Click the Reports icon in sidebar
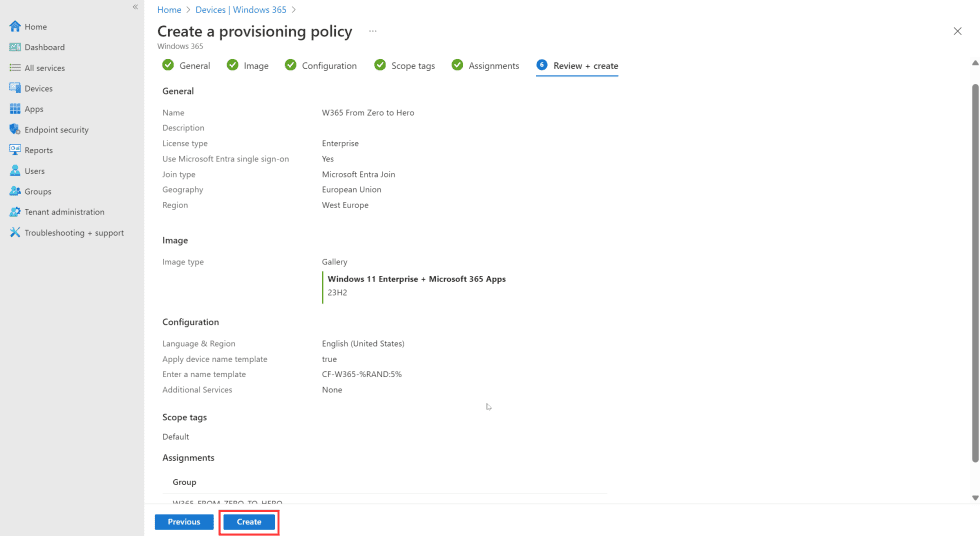 [15, 150]
